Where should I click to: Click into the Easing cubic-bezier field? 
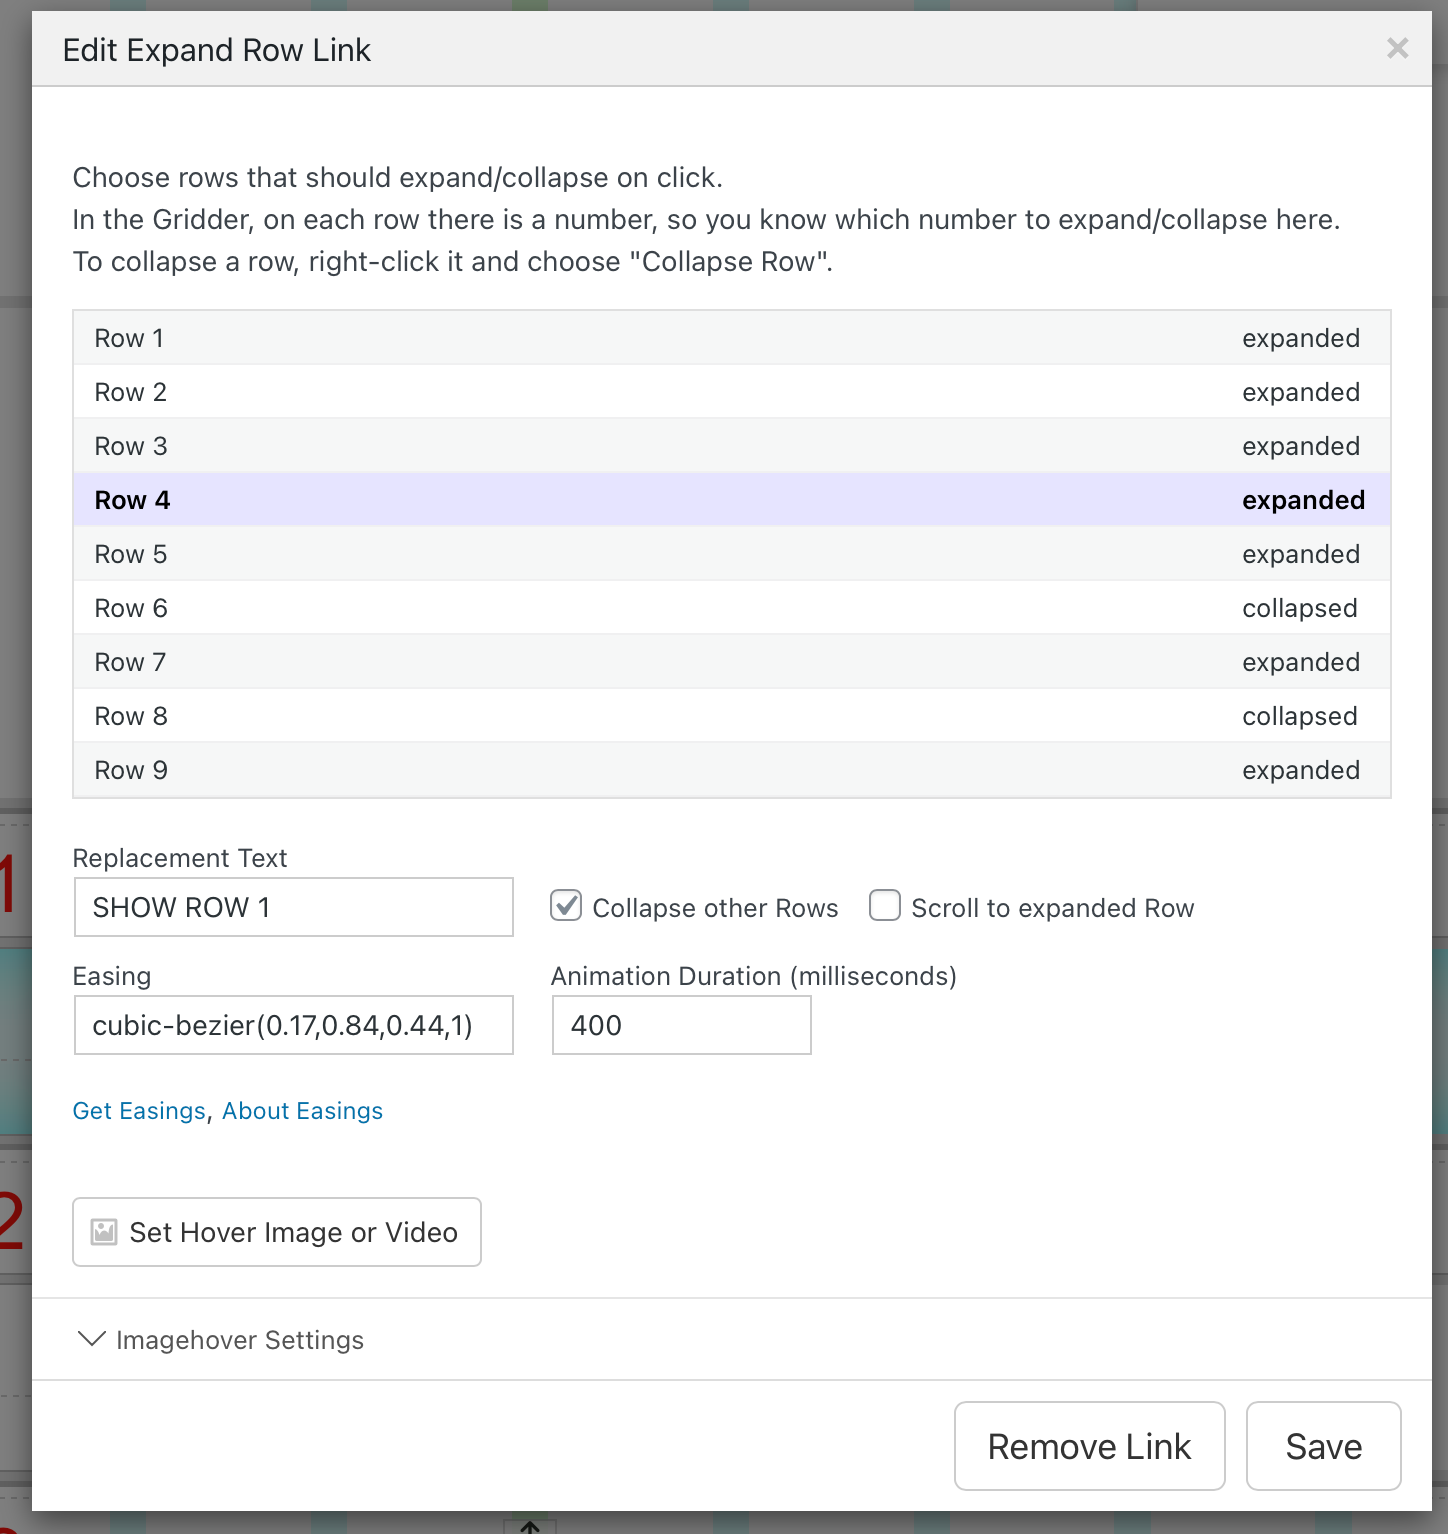293,1025
